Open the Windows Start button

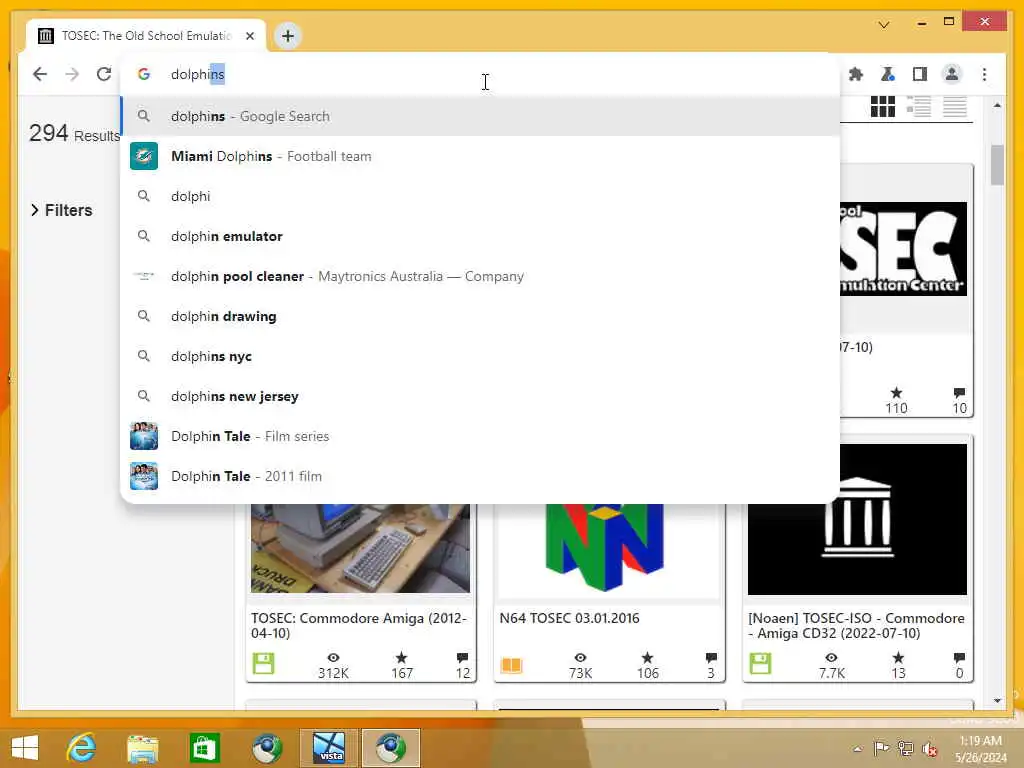coord(25,748)
